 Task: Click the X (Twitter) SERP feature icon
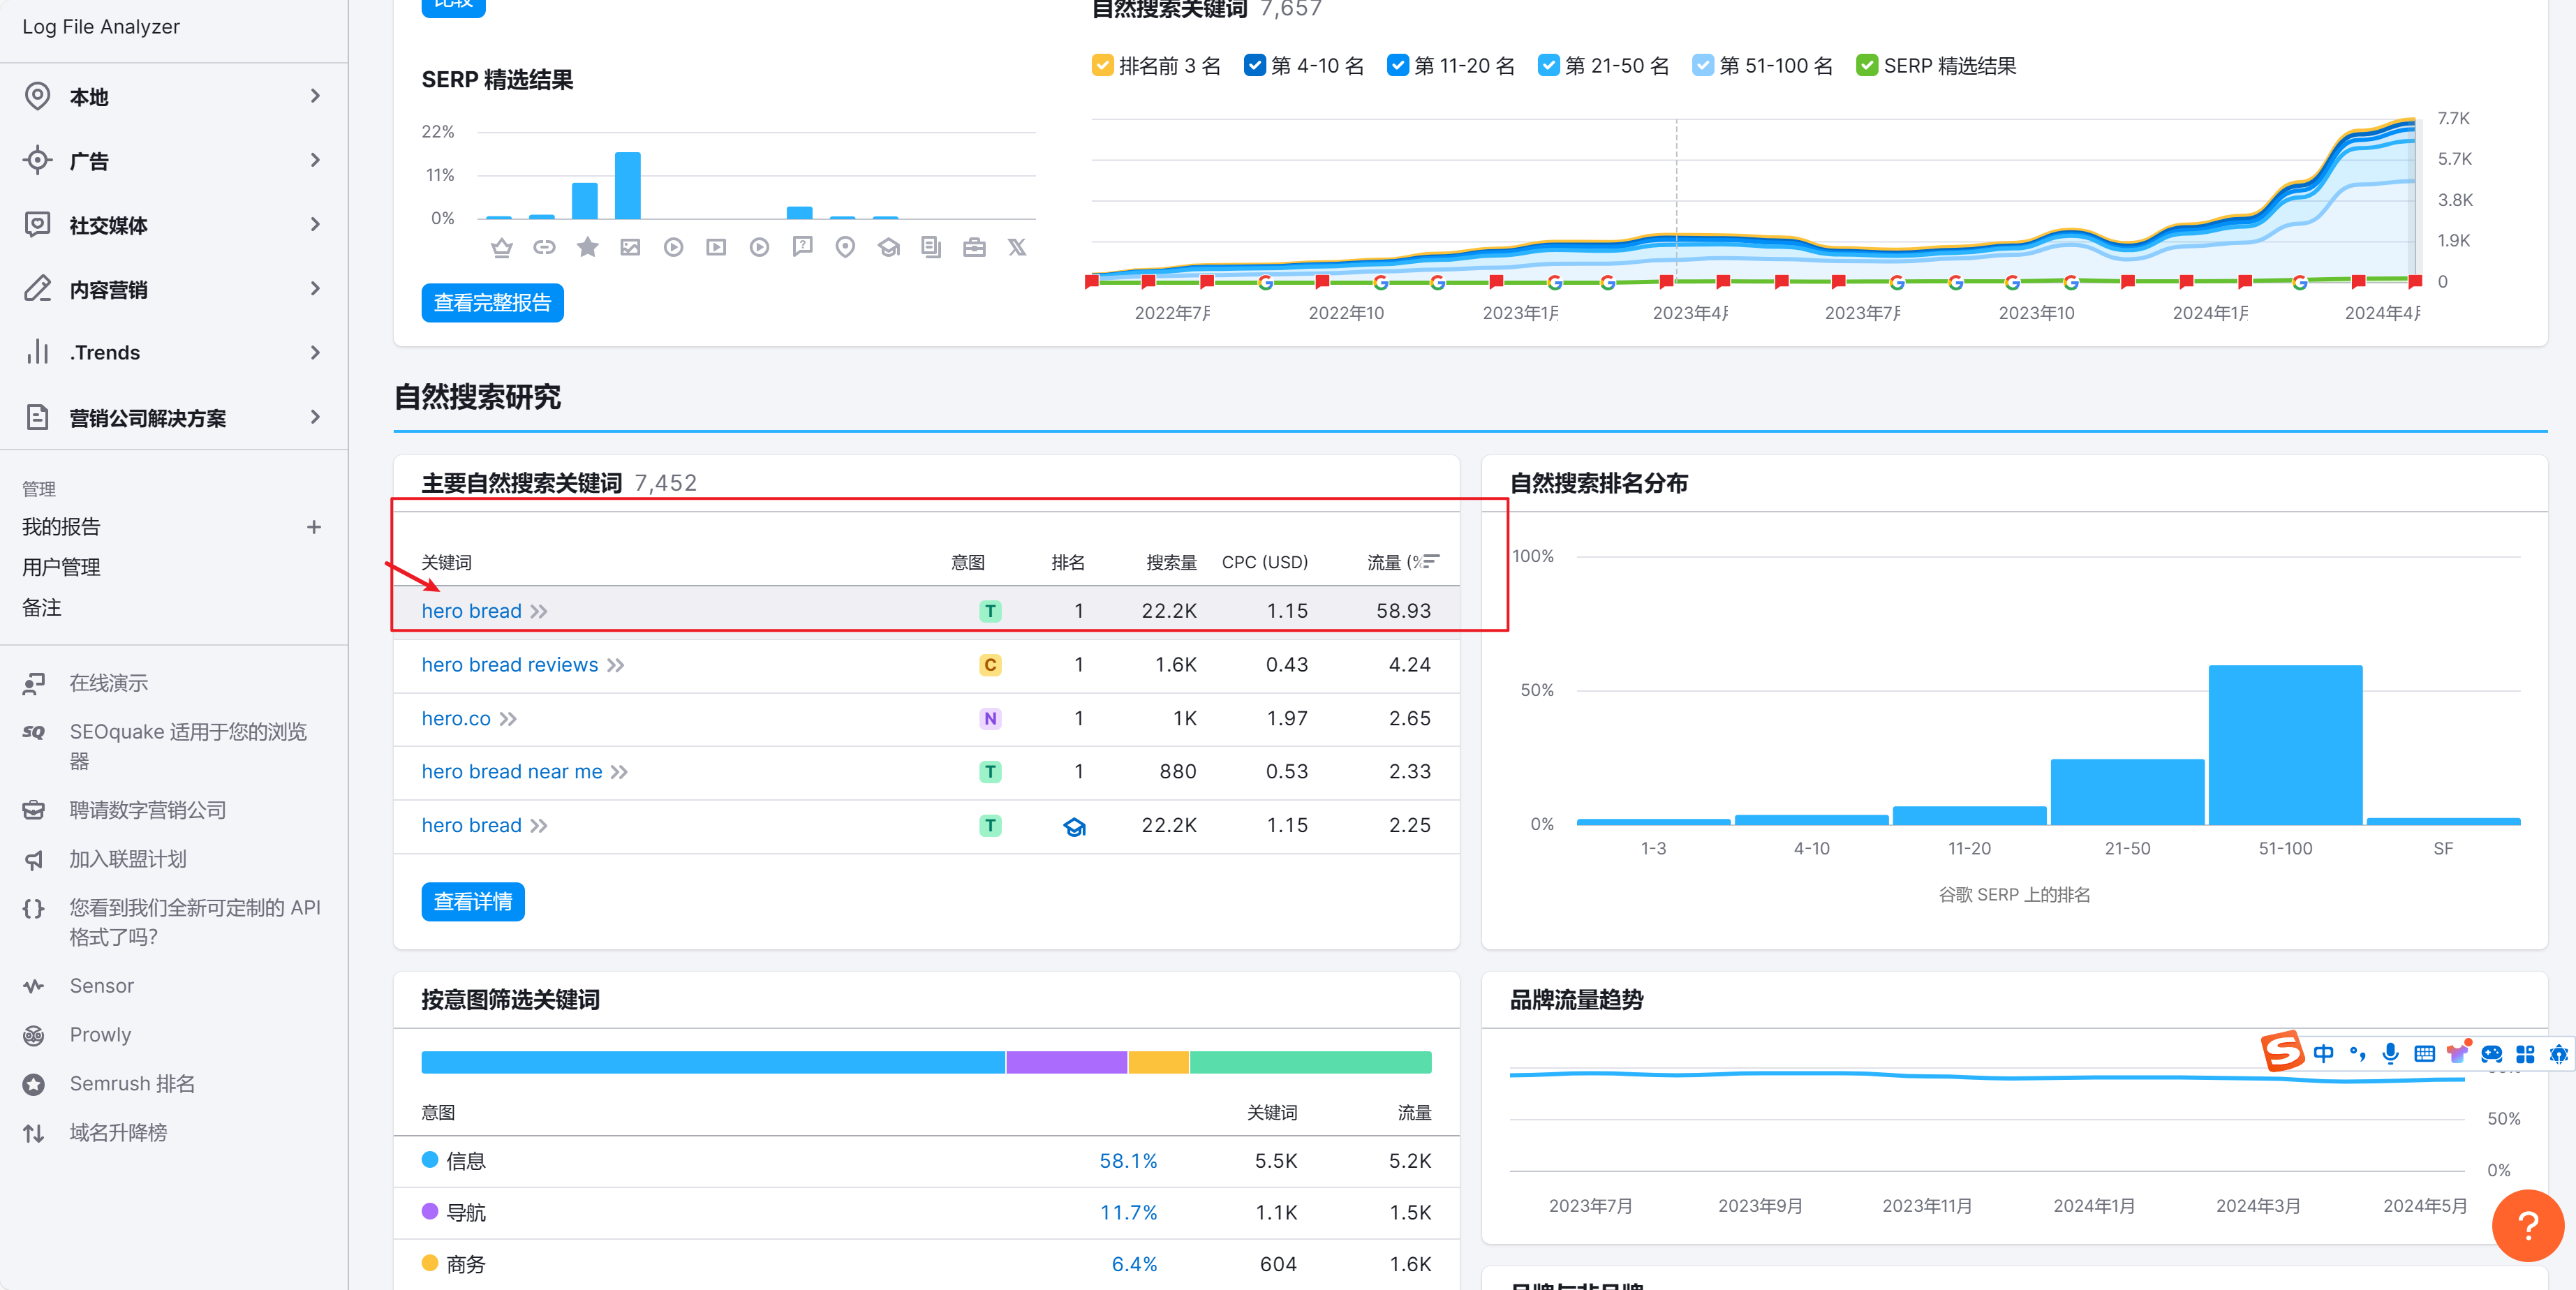1016,247
